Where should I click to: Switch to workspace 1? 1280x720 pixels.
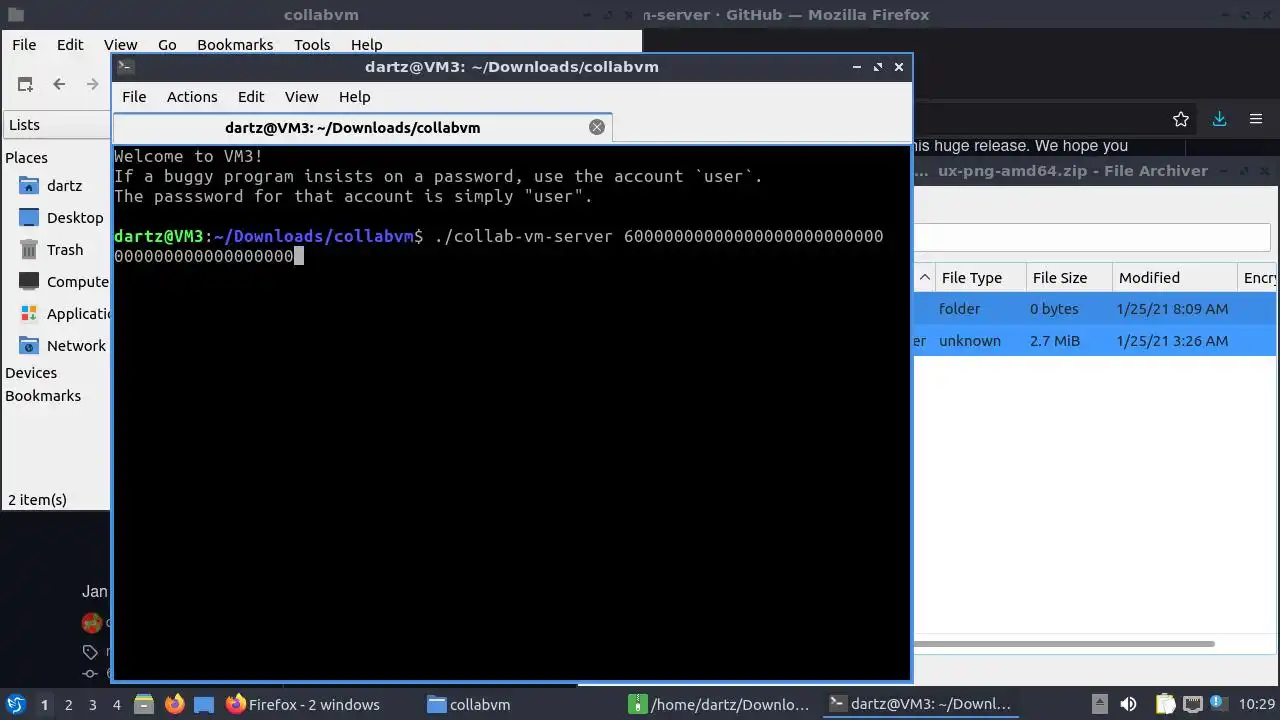tap(44, 705)
